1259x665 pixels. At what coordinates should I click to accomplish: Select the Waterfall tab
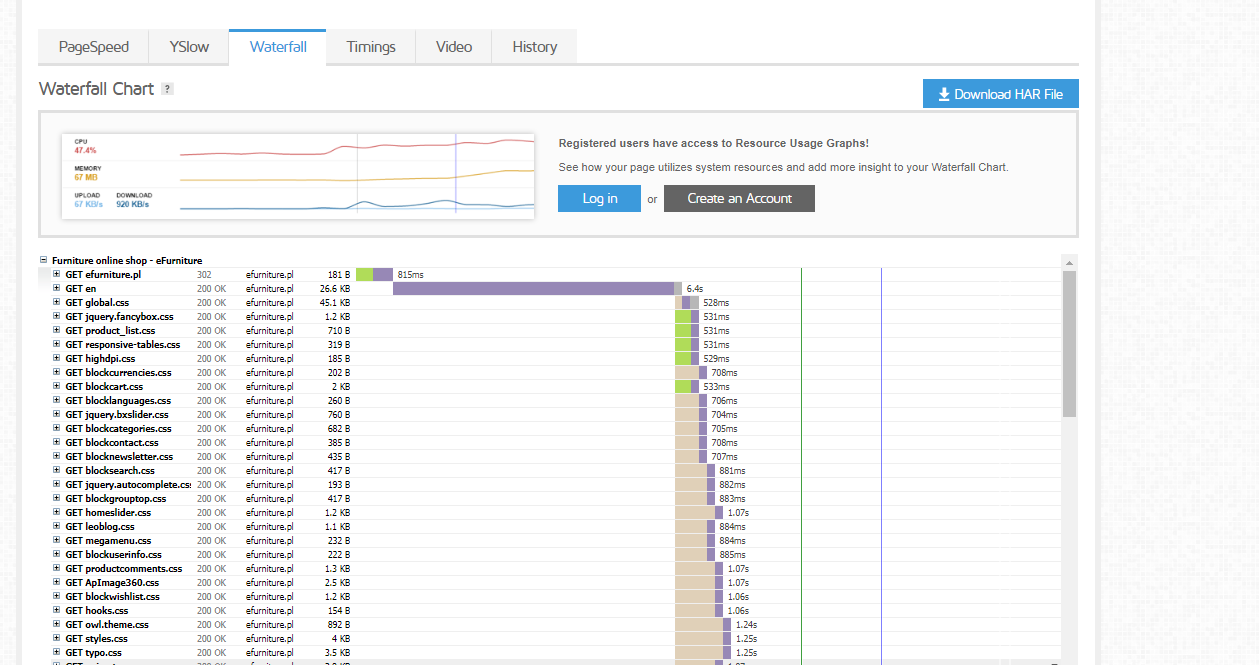(x=278, y=47)
